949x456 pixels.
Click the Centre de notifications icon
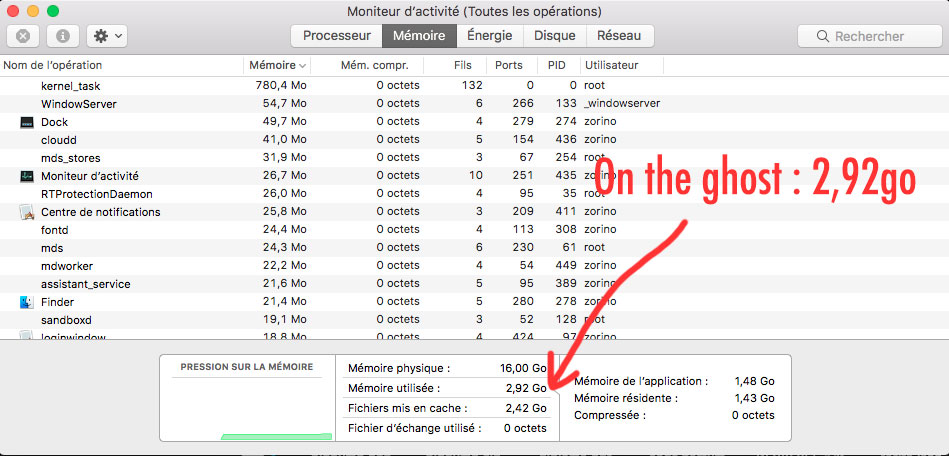tap(27, 212)
